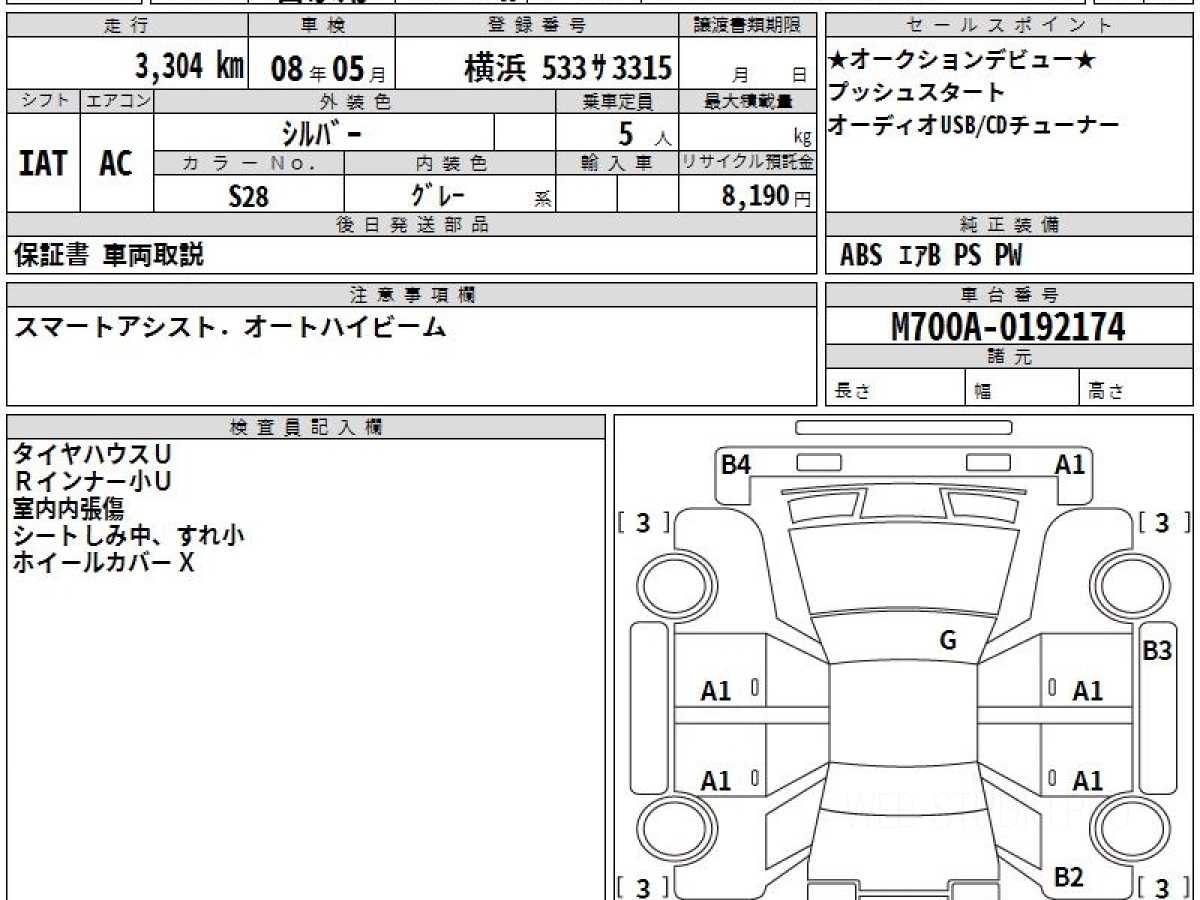This screenshot has width=1200, height=900.
Task: Select inspector note ホイールカバーX
Action: pos(104,563)
